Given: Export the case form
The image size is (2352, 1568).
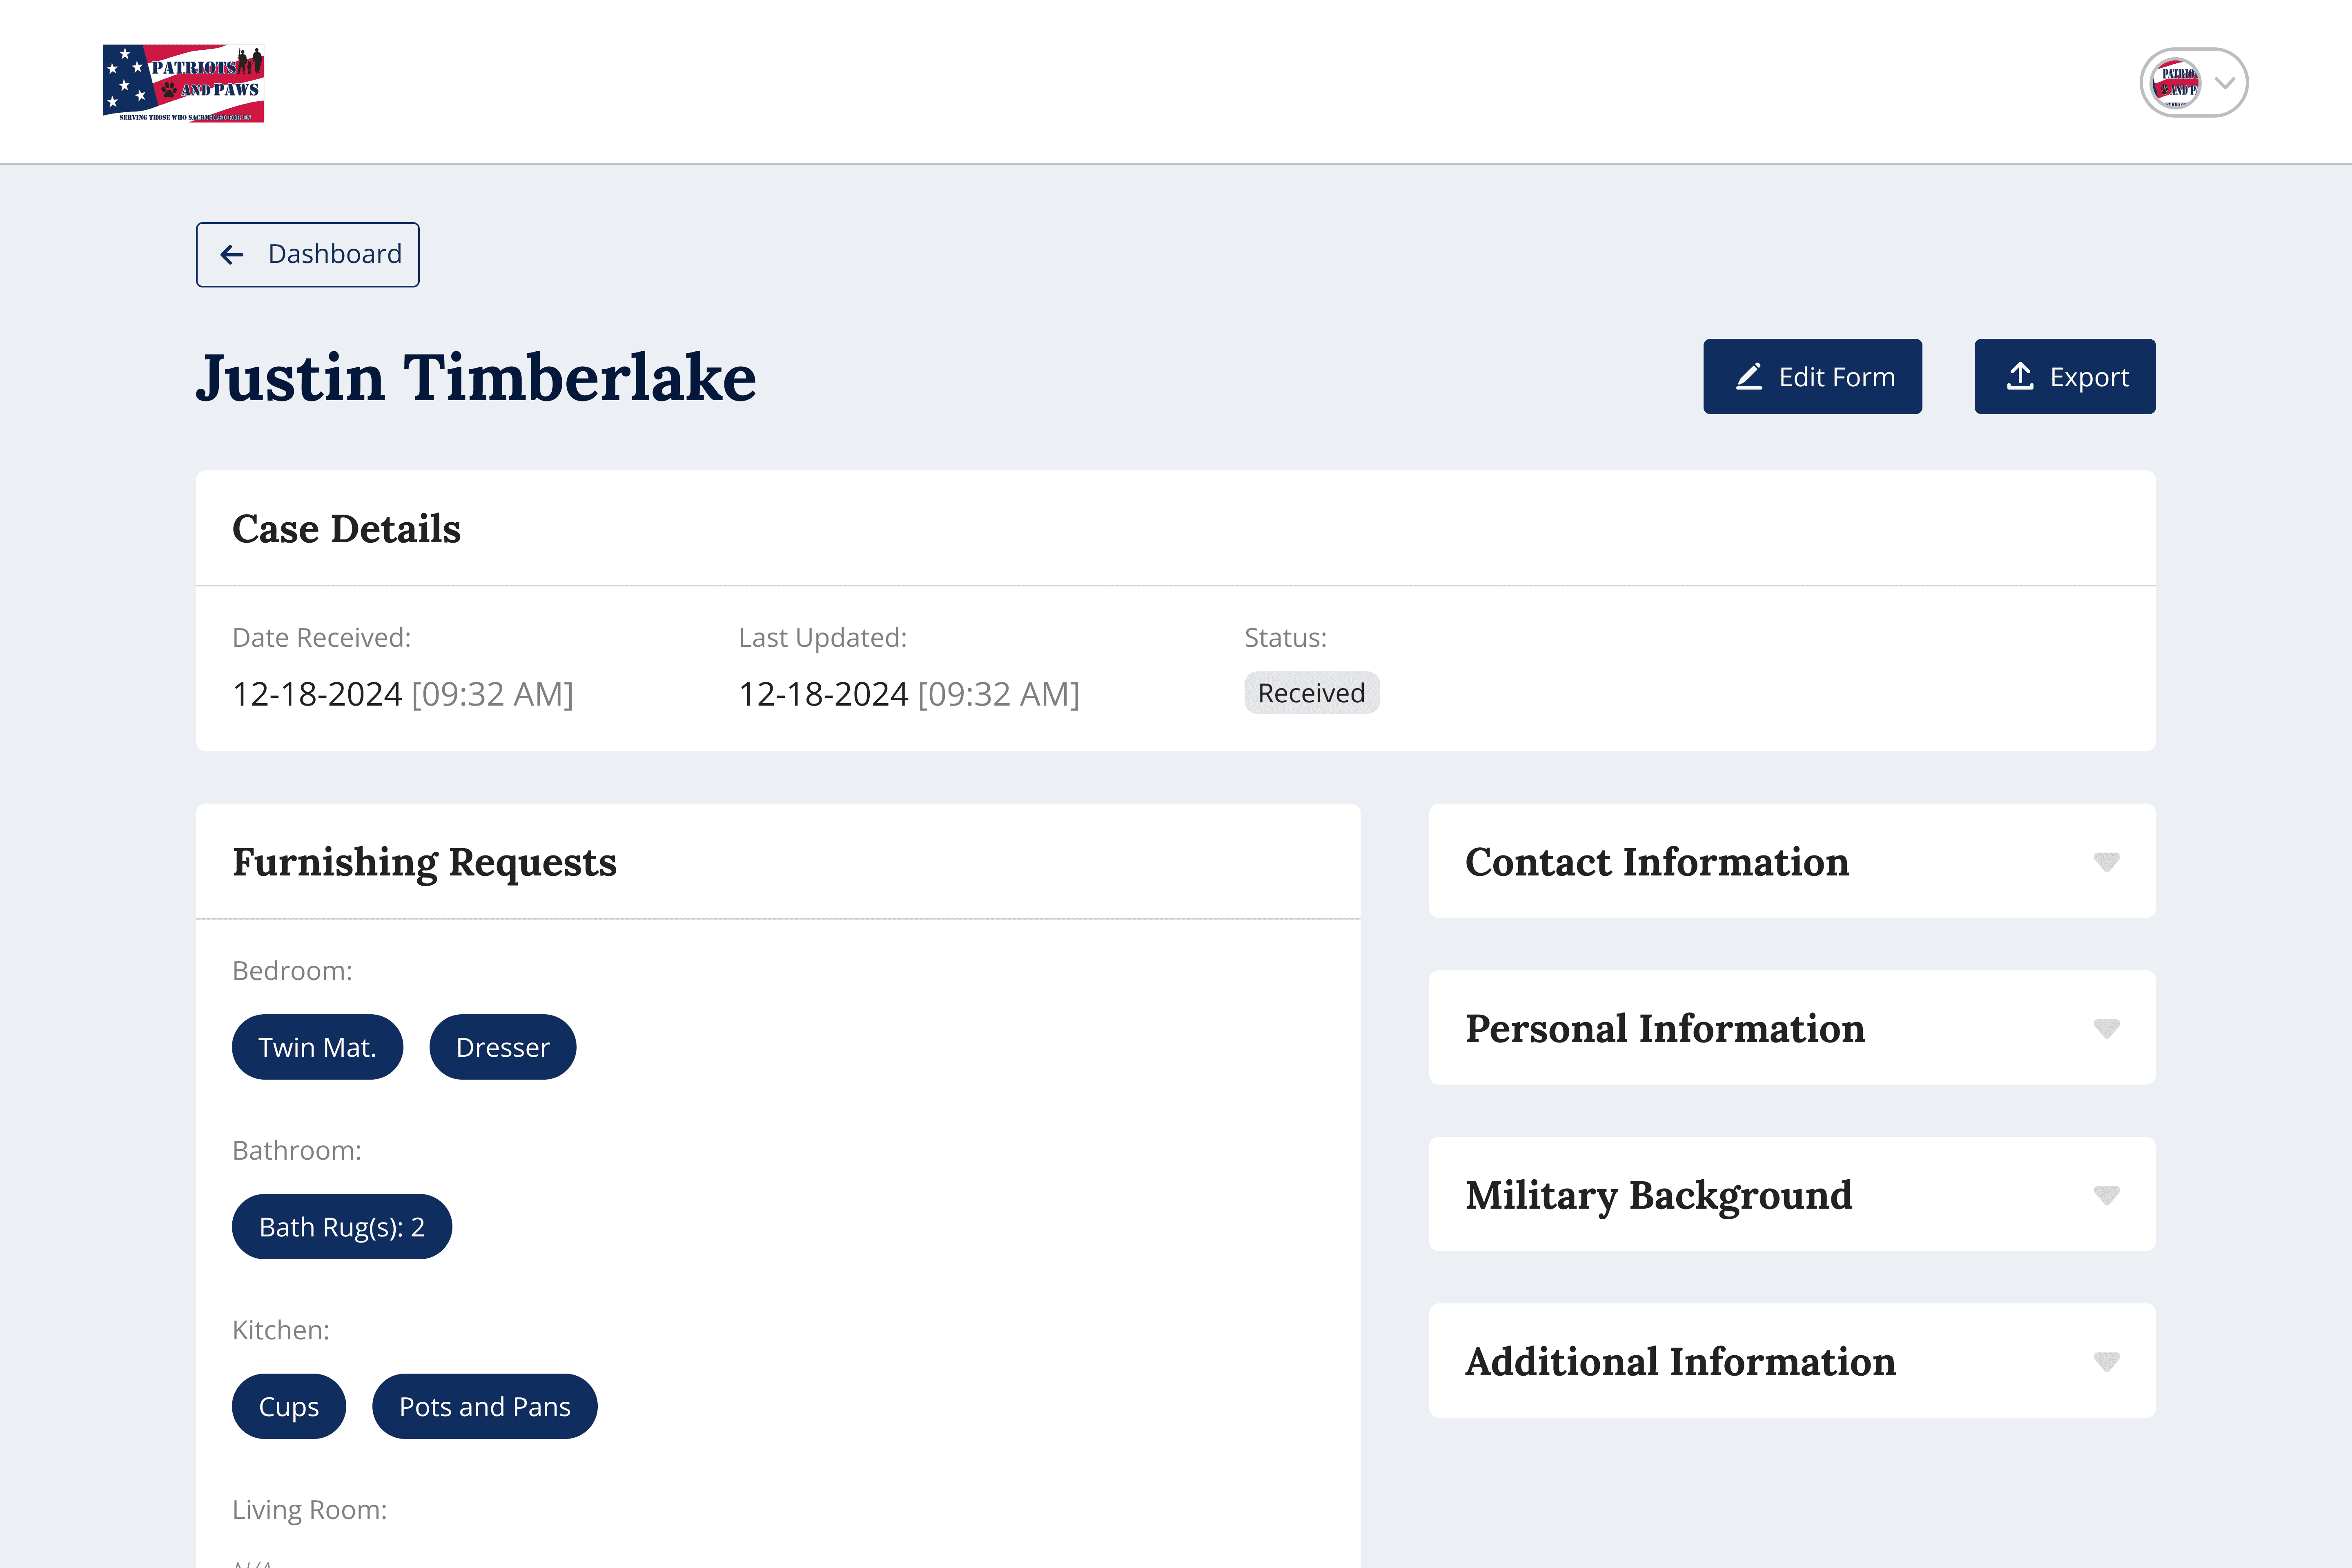Looking at the screenshot, I should tap(2064, 377).
